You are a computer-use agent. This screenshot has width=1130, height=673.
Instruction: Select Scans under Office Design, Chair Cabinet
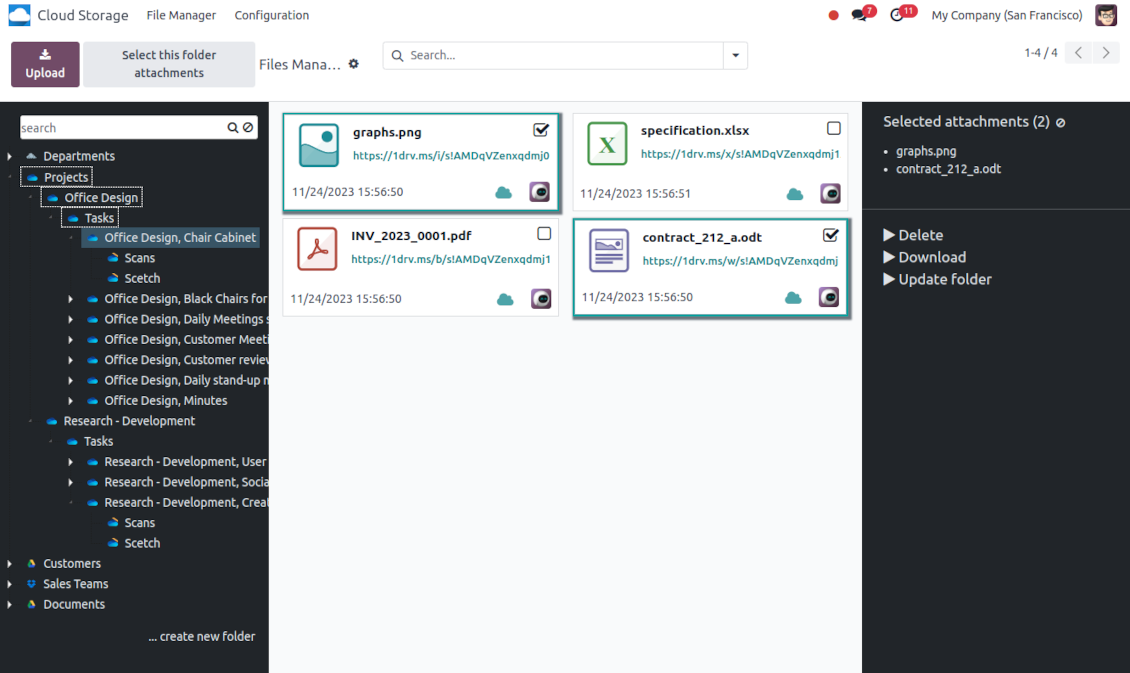pos(139,258)
